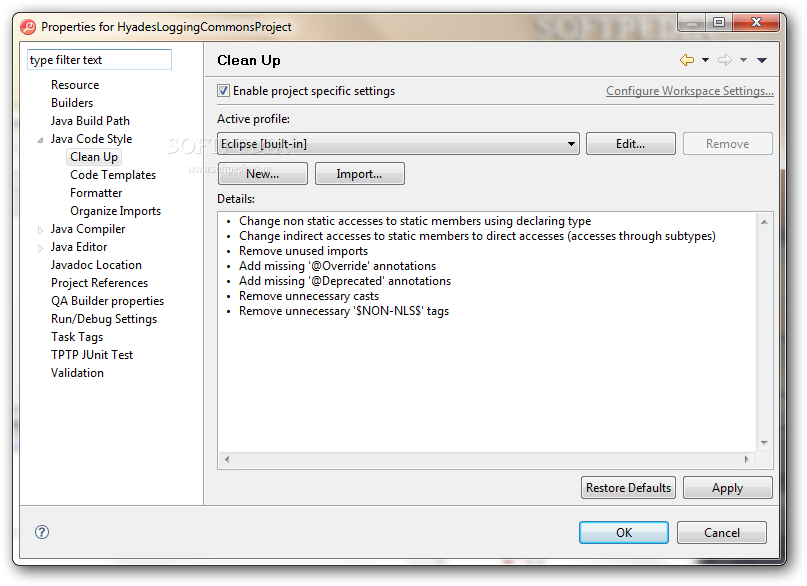Expand the Java Compiler tree node
Image resolution: width=807 pixels, height=586 pixels.
(40, 230)
